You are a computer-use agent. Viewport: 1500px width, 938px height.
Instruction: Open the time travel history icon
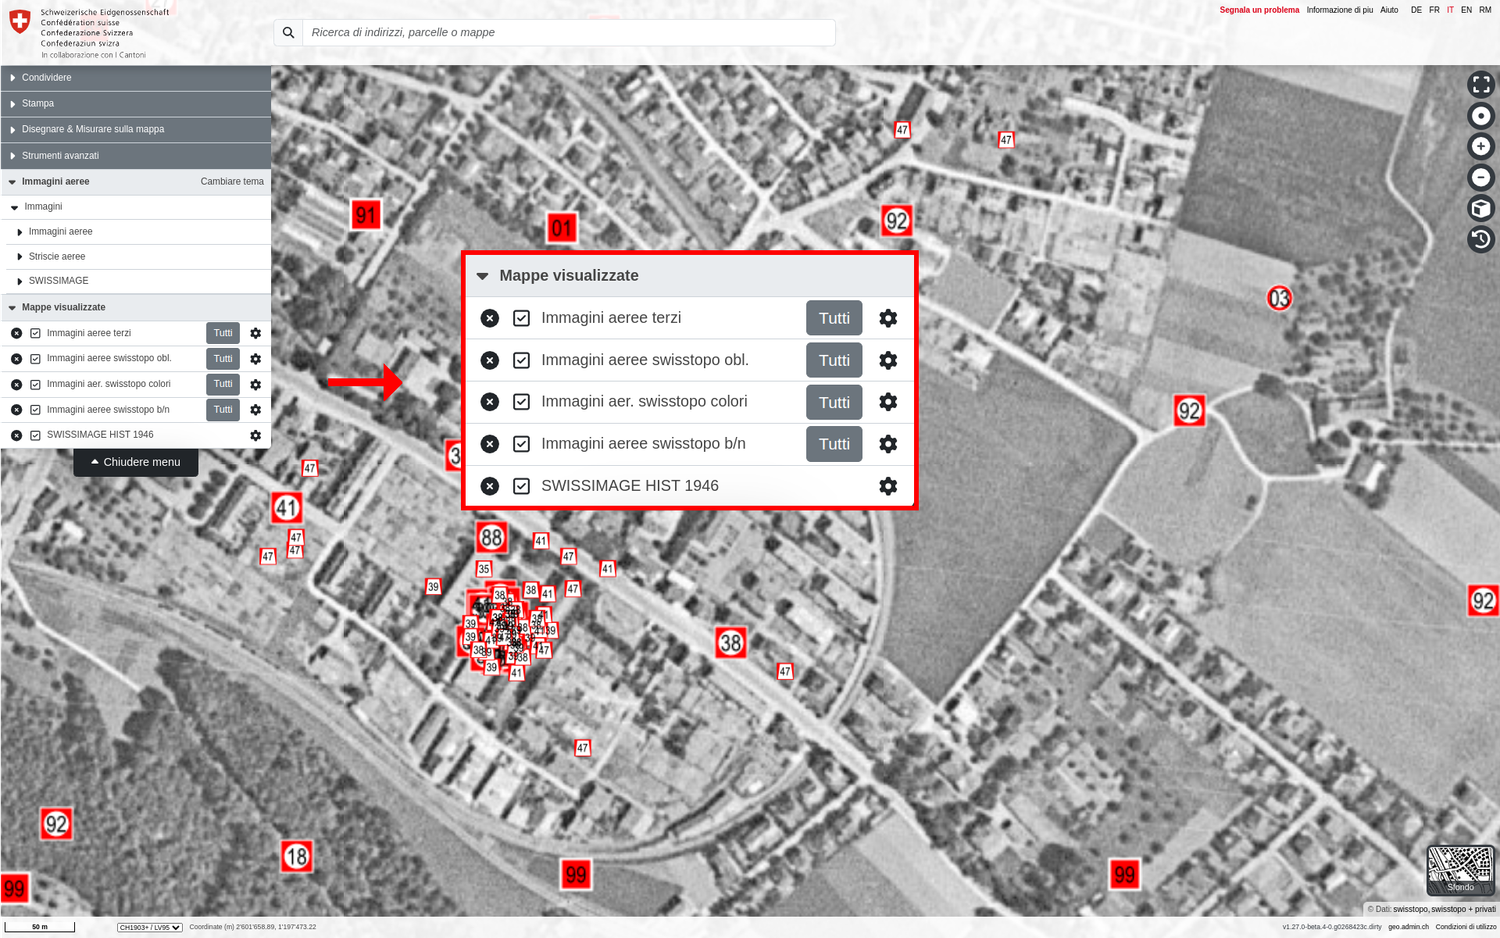[x=1481, y=239]
